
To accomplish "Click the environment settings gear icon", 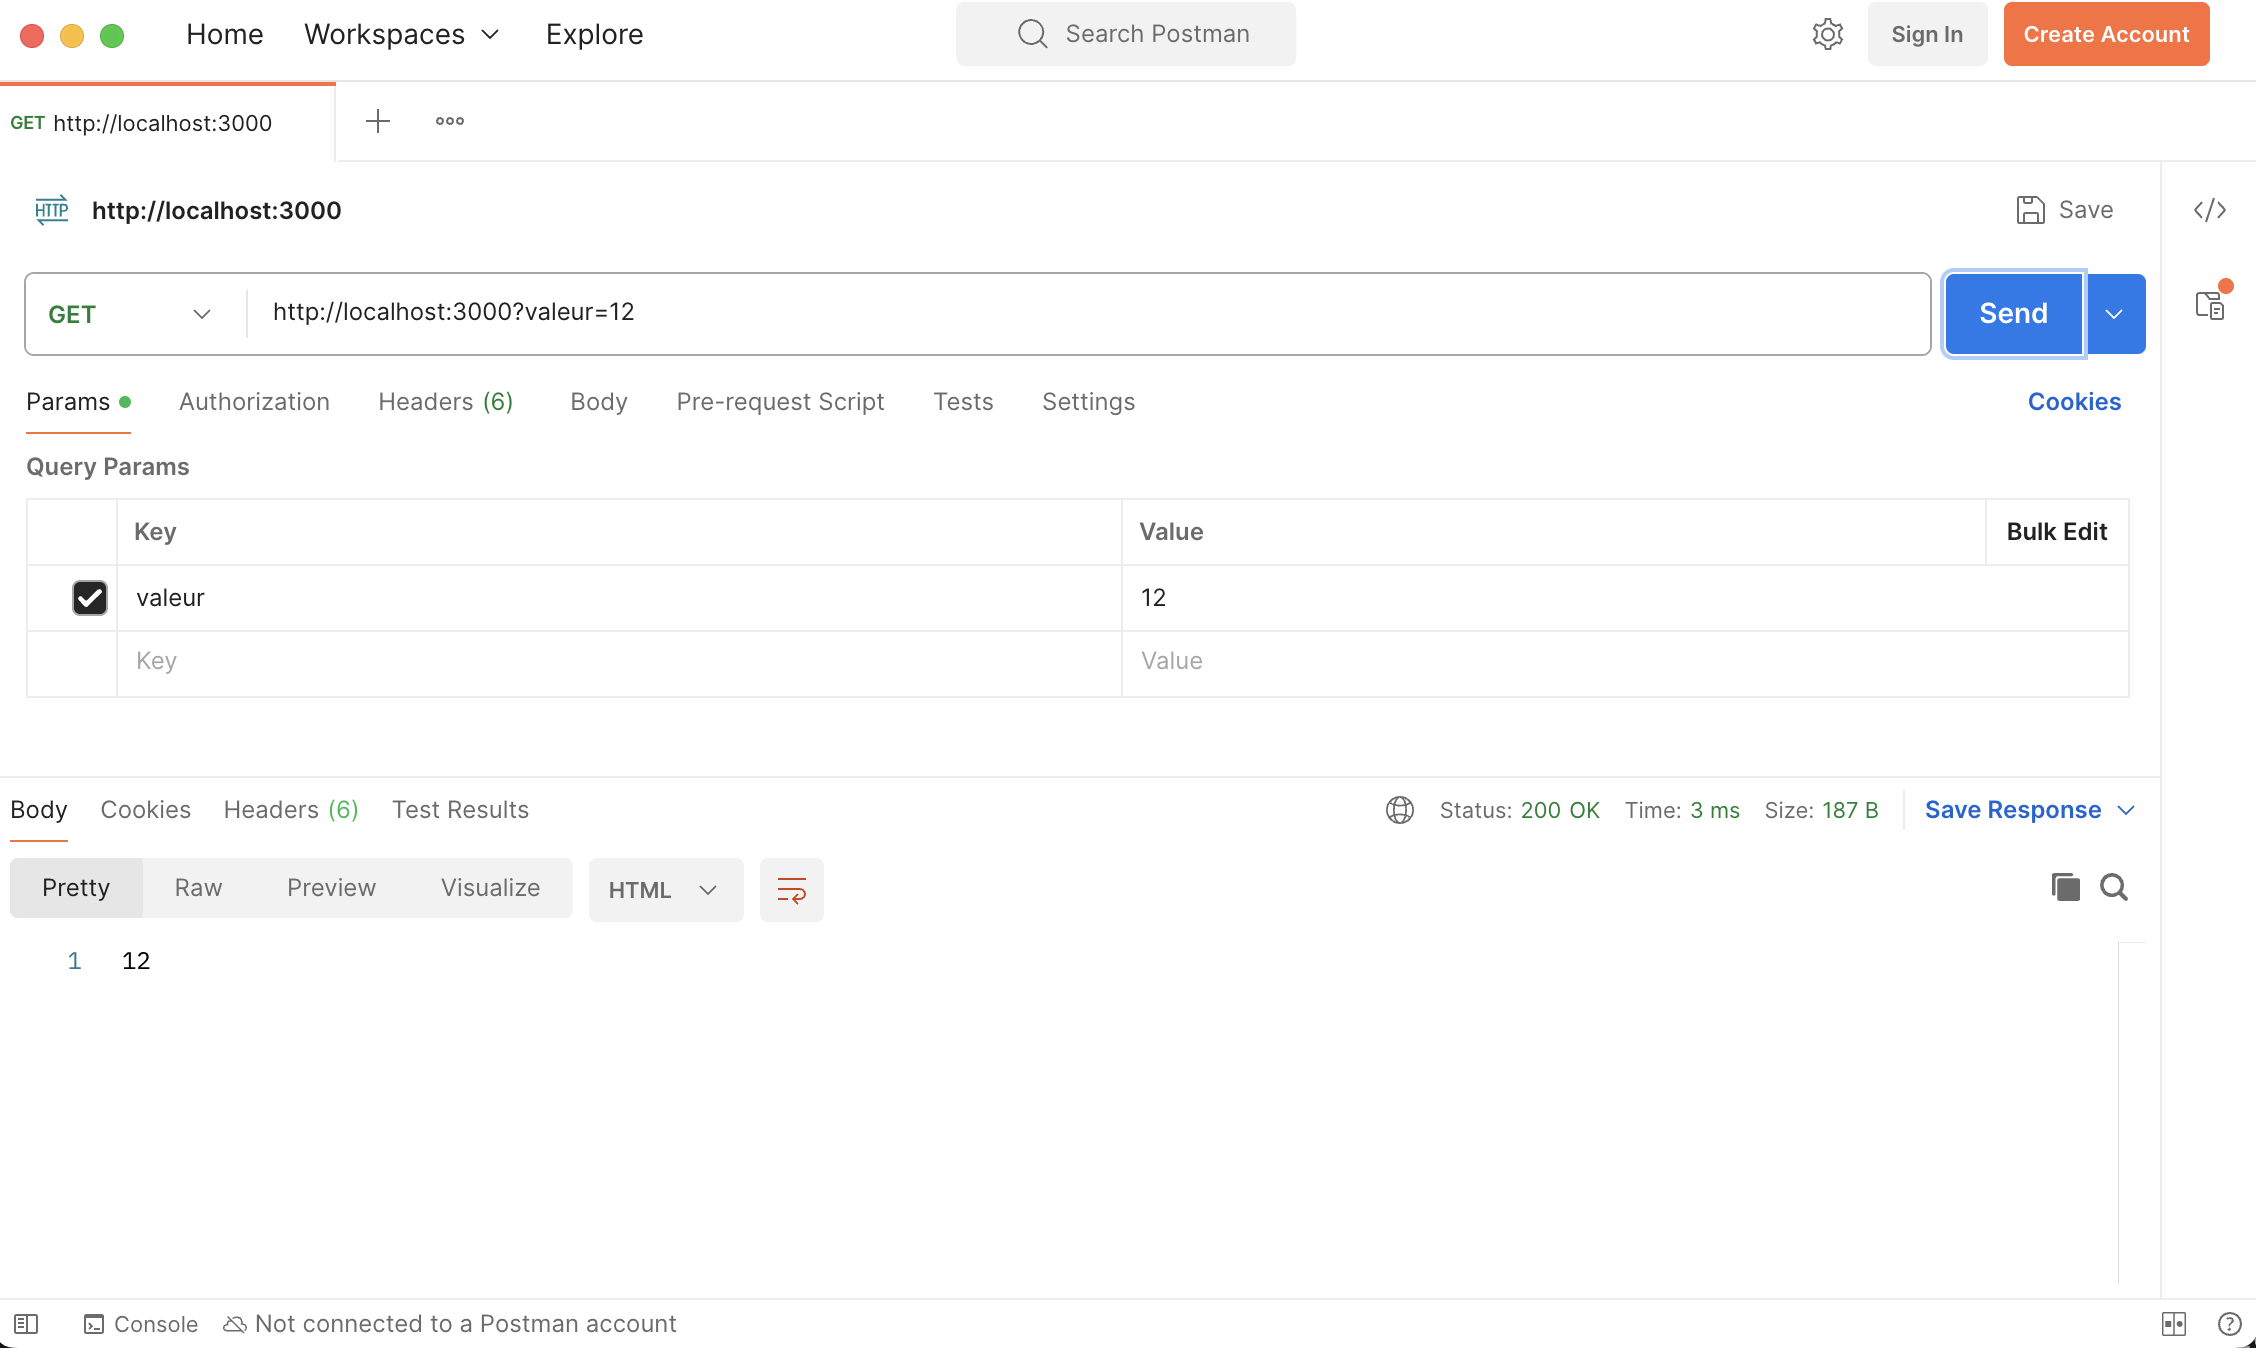I will point(1826,34).
